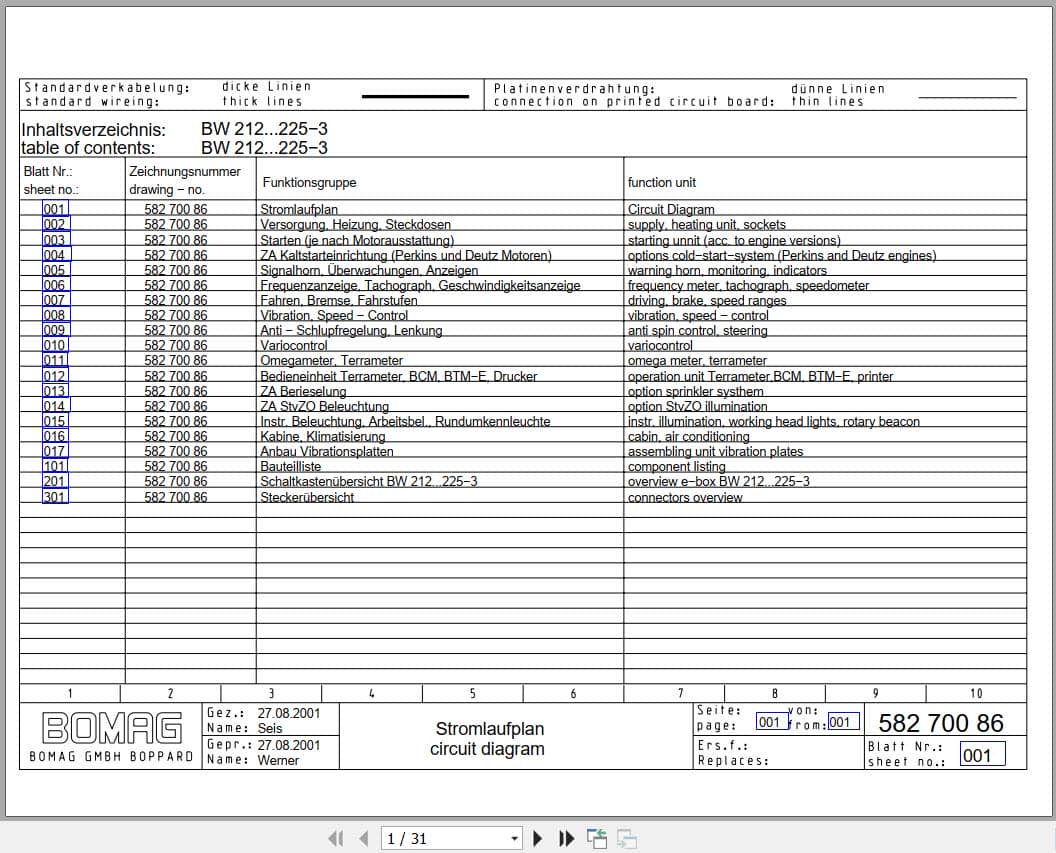
Task: Select the text 'Omegameter, Terrameter'
Action: (x=331, y=360)
